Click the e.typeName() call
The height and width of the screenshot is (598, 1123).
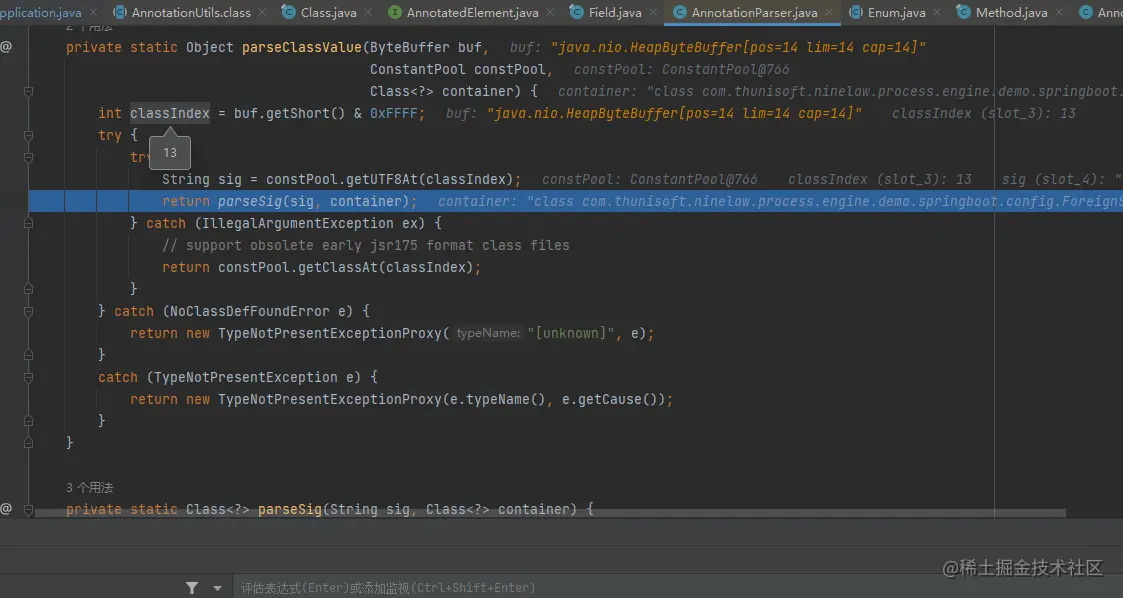[x=498, y=400]
